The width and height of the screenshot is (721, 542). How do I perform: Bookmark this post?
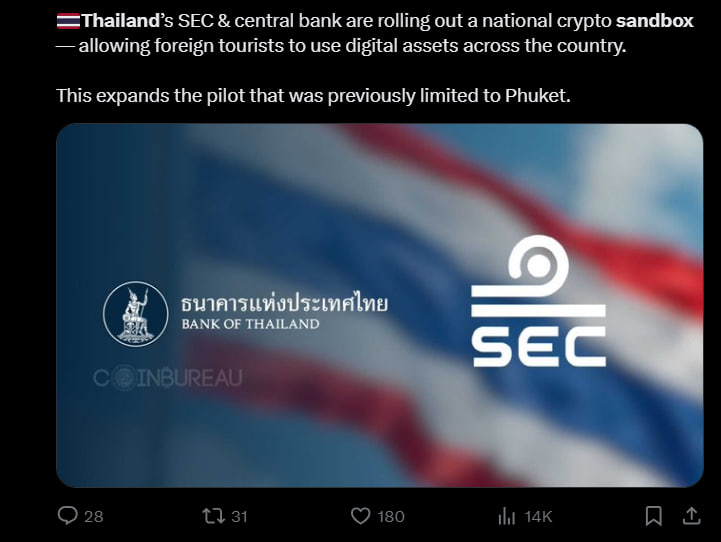653,516
